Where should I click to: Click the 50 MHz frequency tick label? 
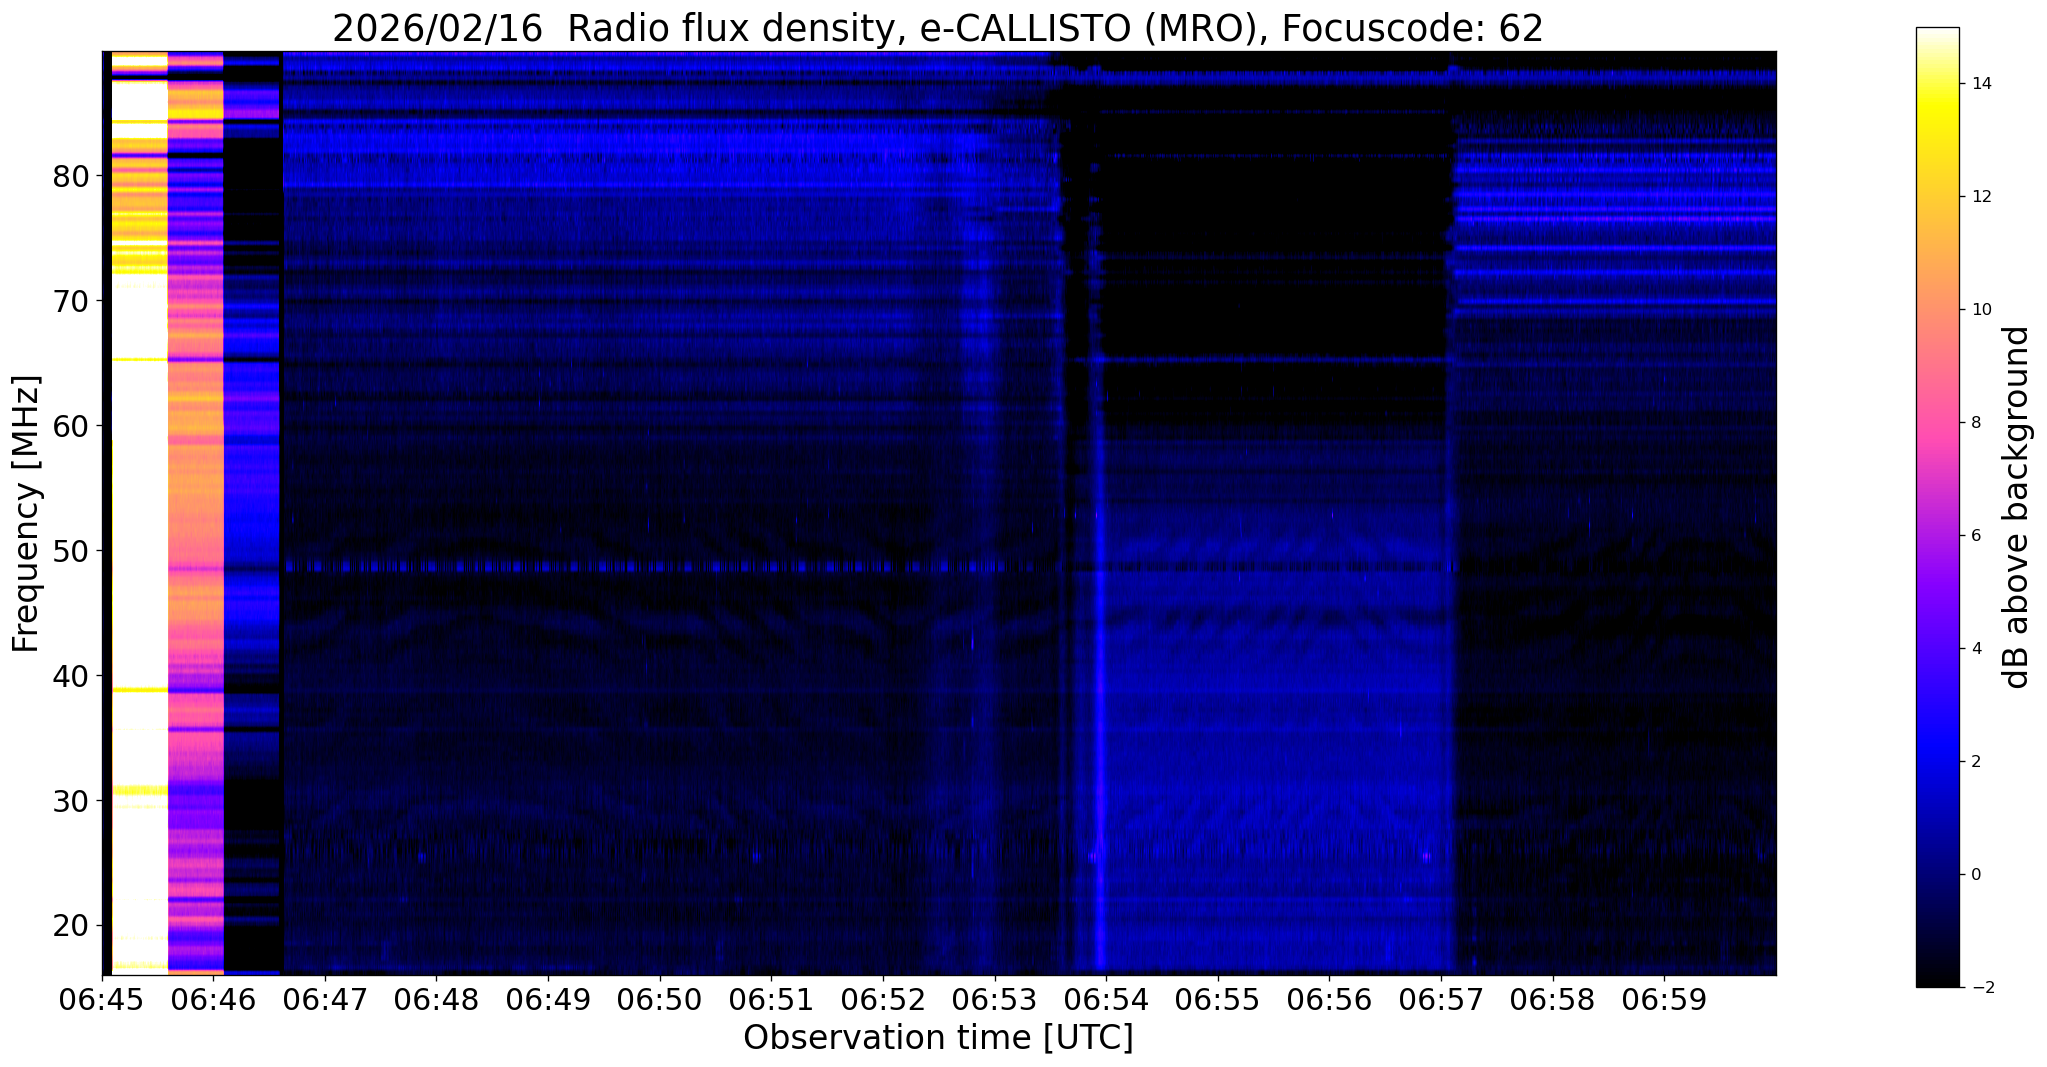(x=70, y=551)
